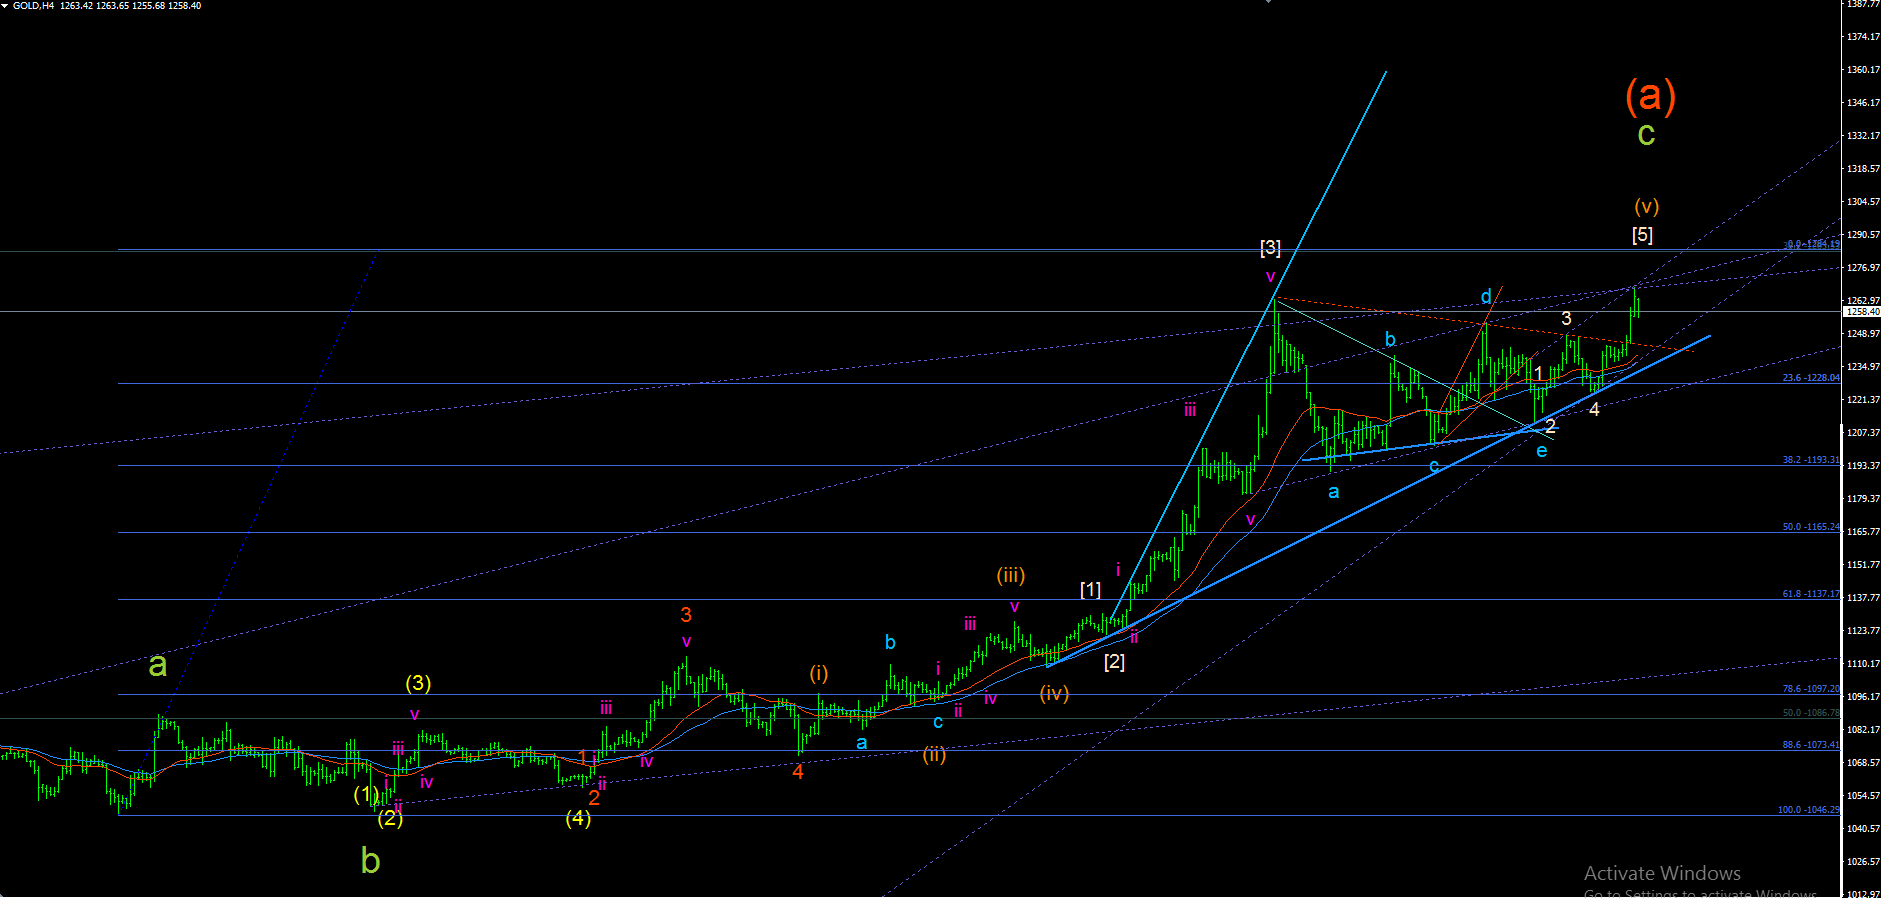Click 1346.17 on the price scale
Viewport: 1881px width, 898px height.
[x=1862, y=103]
